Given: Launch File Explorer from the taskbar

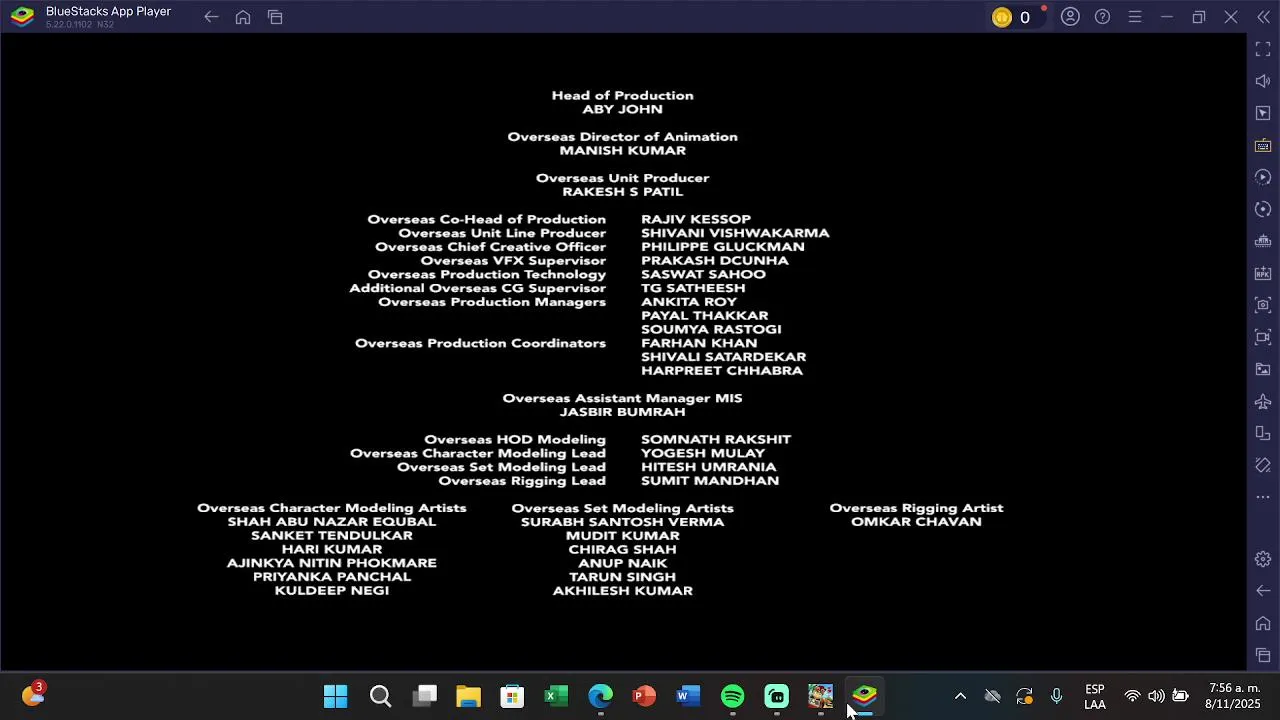Looking at the screenshot, I should click(x=468, y=696).
